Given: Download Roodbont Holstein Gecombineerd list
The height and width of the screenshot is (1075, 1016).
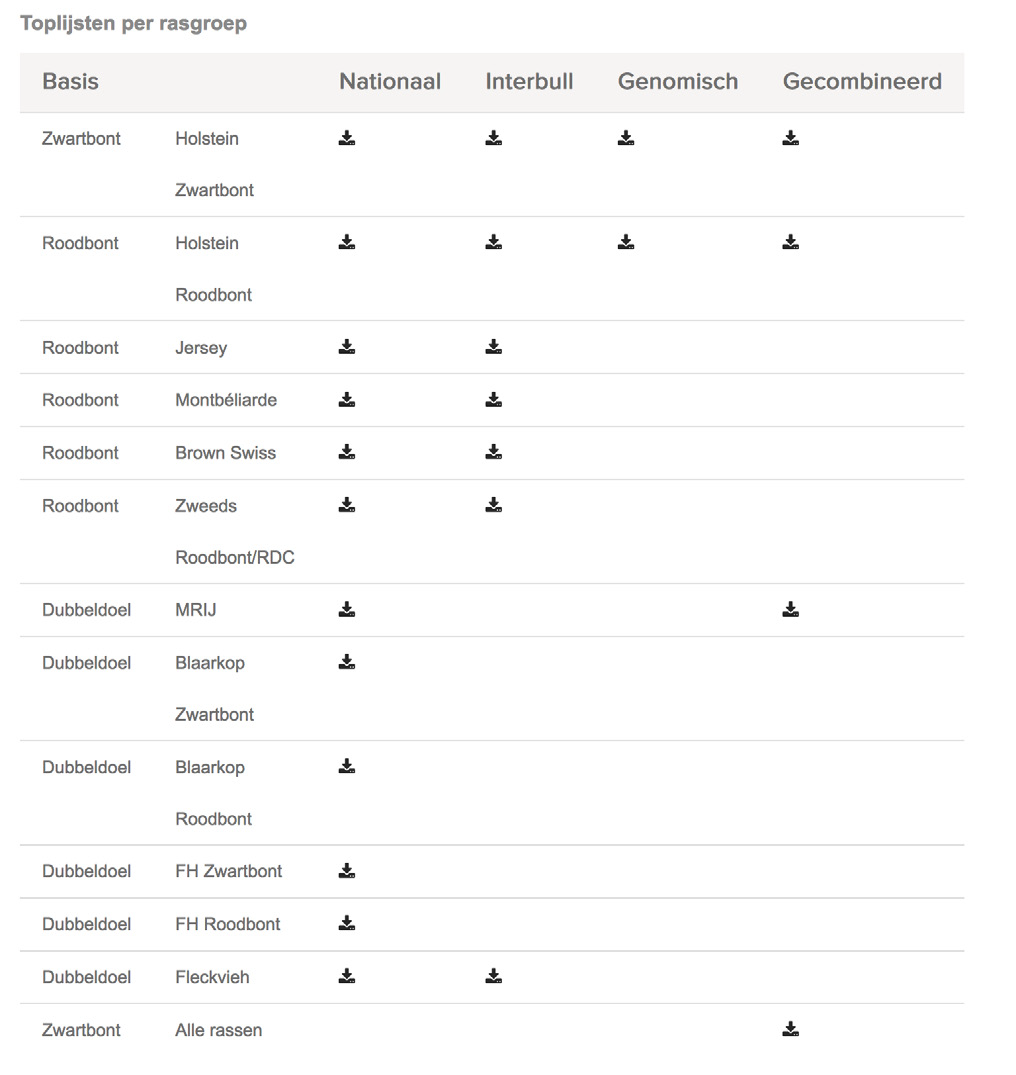Looking at the screenshot, I should pyautogui.click(x=790, y=242).
